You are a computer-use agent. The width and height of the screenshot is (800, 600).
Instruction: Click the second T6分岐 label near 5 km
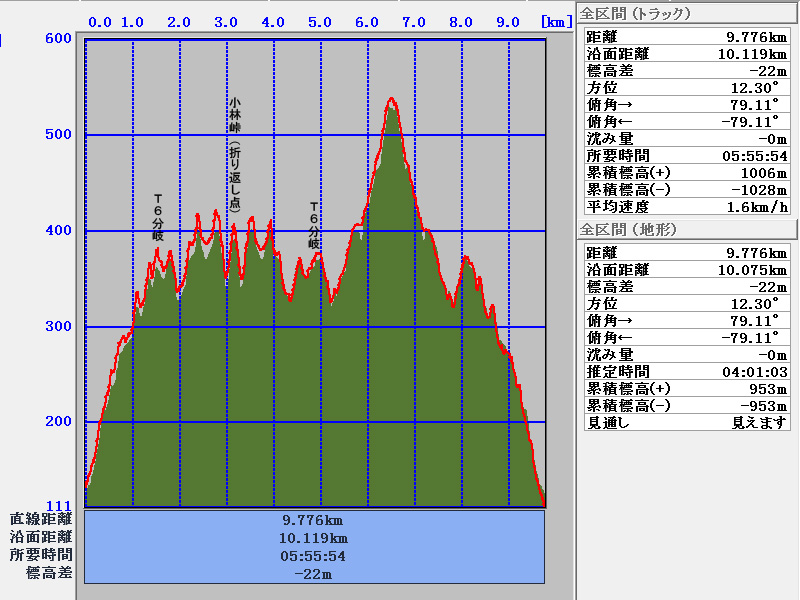coord(313,225)
